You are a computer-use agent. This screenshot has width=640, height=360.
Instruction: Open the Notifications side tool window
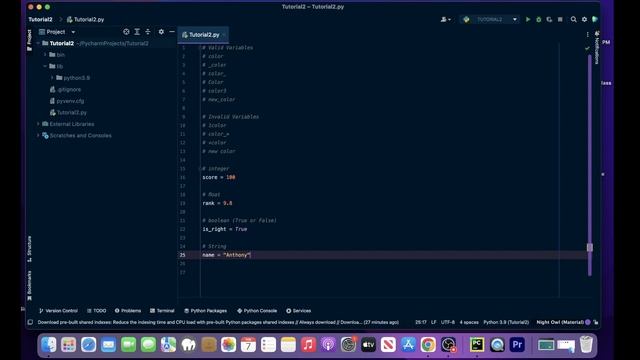tap(597, 48)
